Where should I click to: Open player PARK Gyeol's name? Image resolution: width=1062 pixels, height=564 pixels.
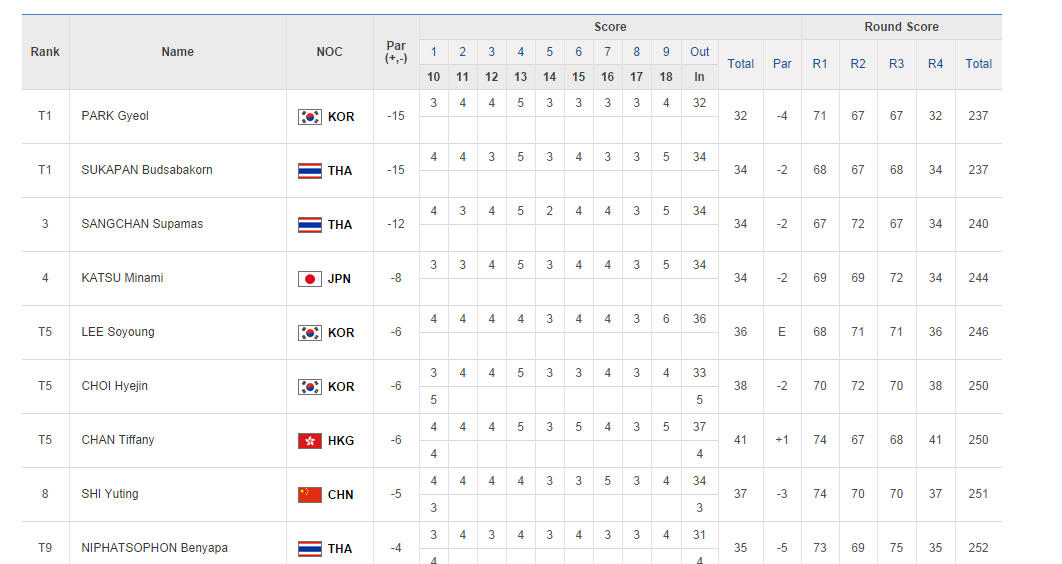pos(115,116)
